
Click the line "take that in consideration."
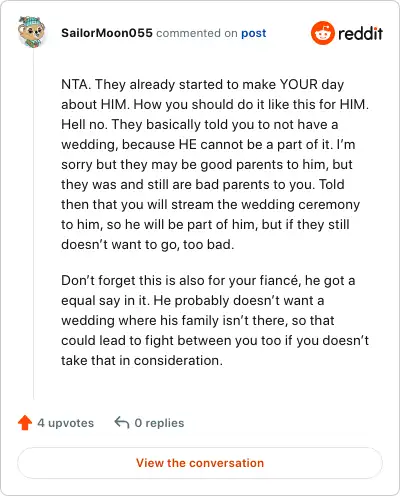pos(142,360)
